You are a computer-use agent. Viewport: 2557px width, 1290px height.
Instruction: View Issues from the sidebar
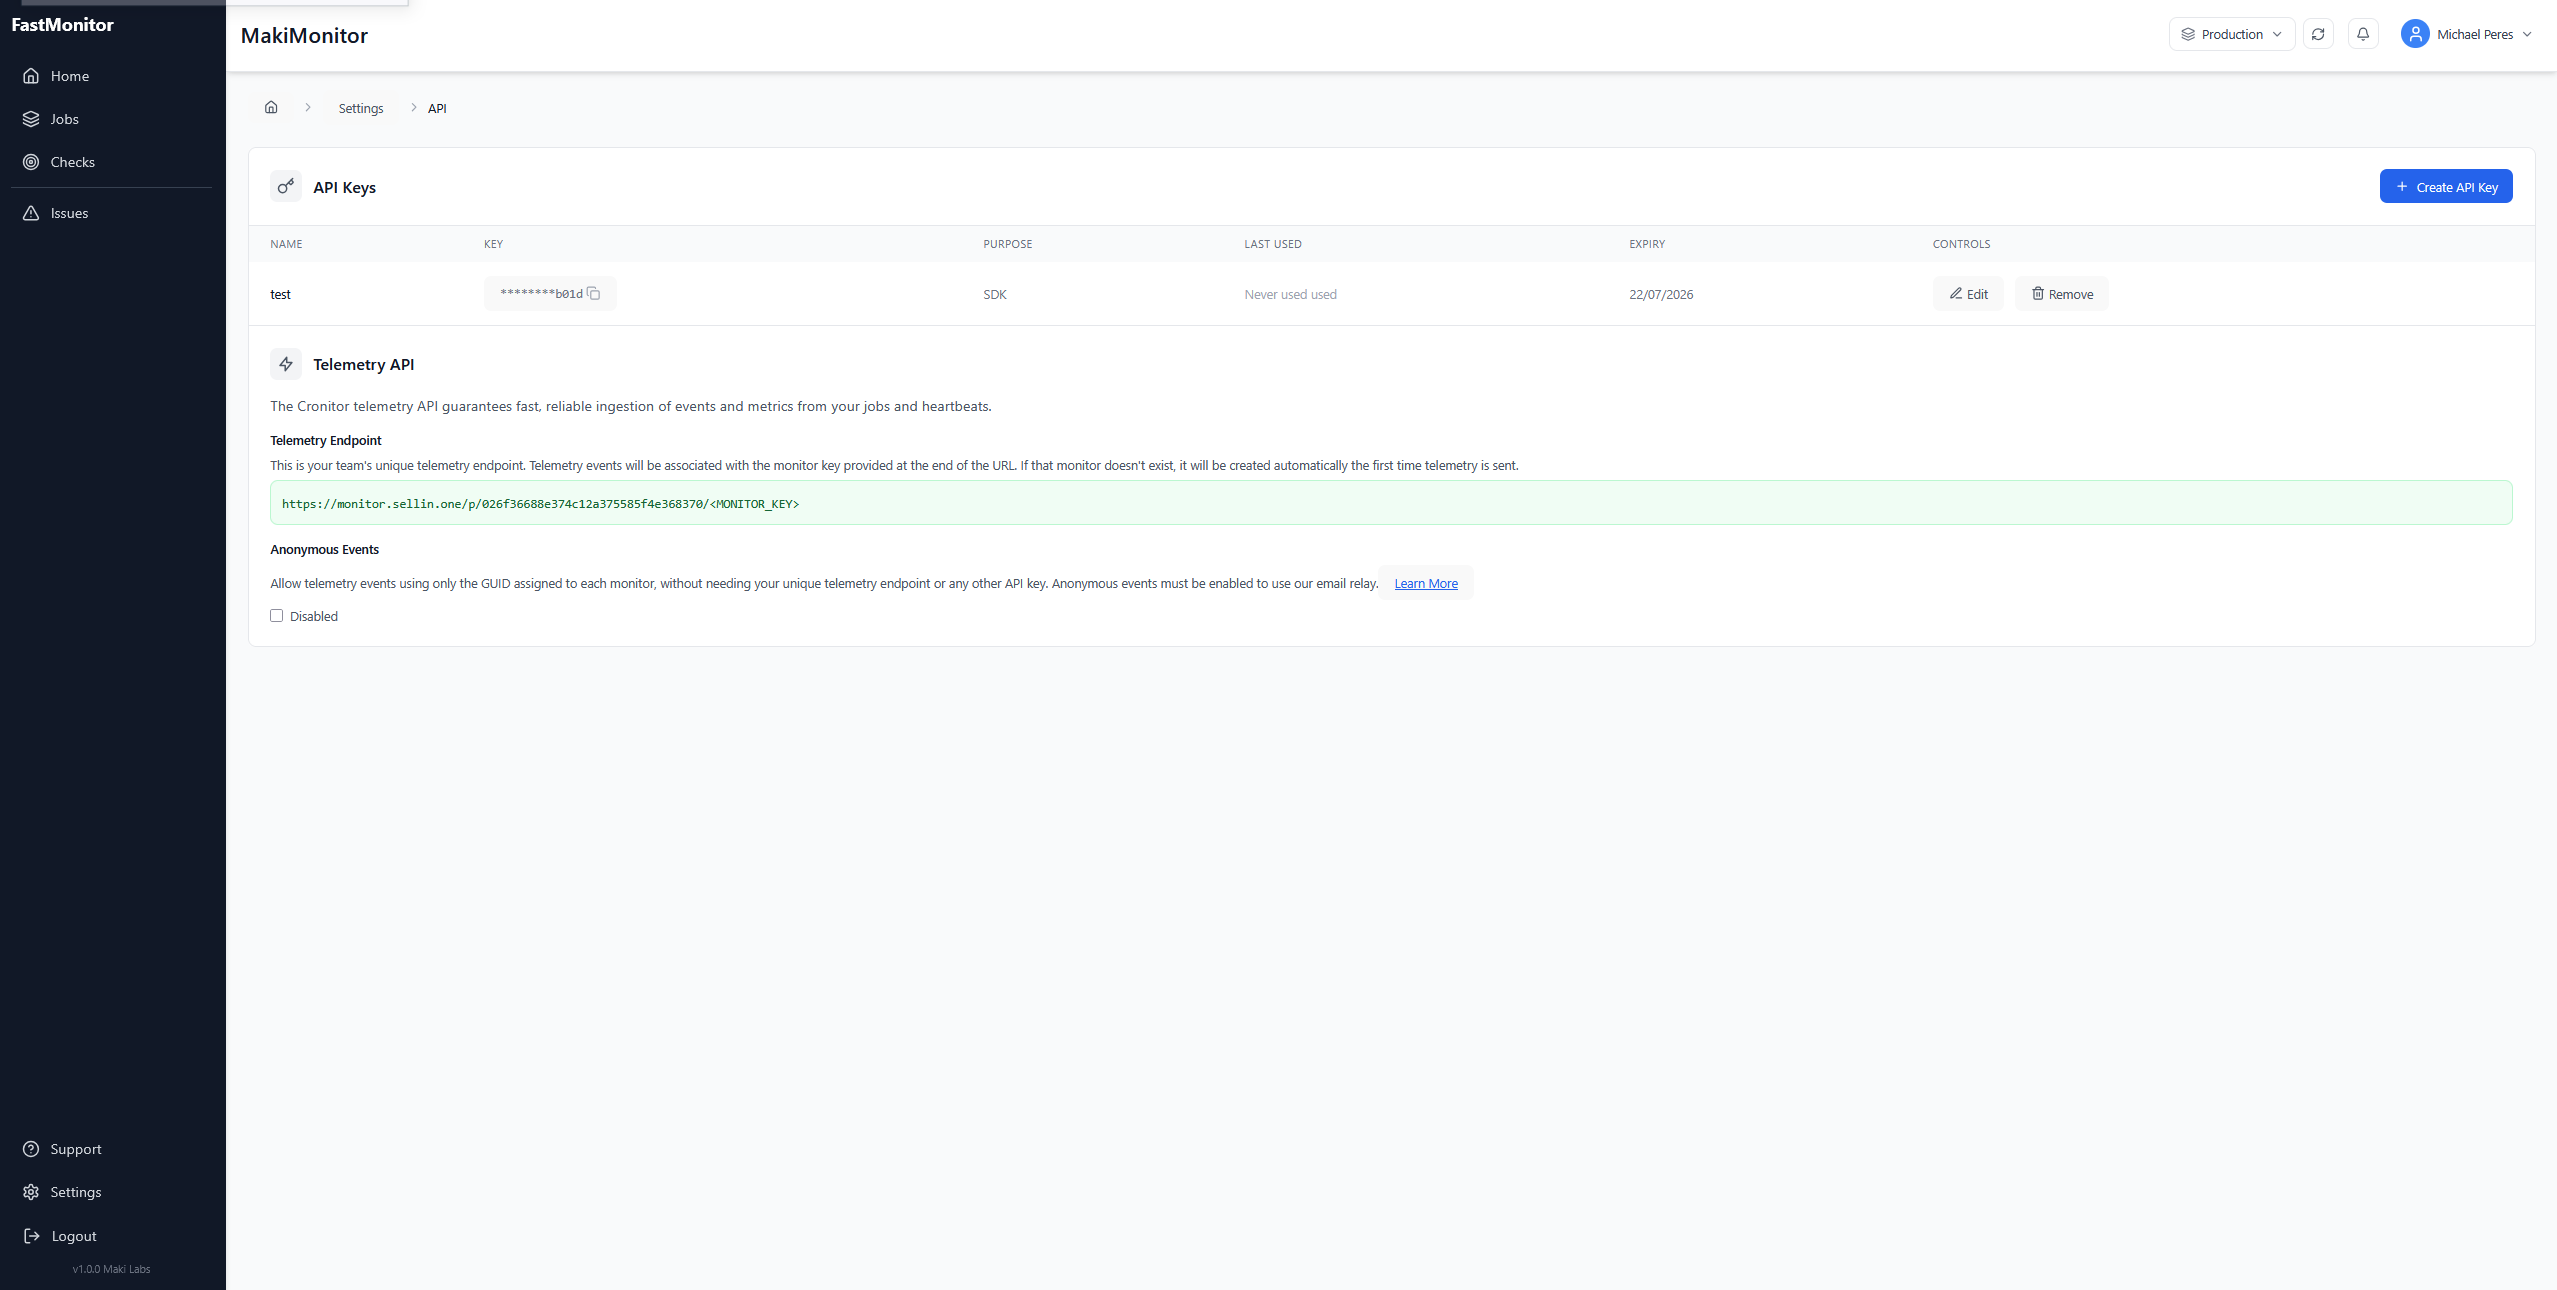coord(69,212)
